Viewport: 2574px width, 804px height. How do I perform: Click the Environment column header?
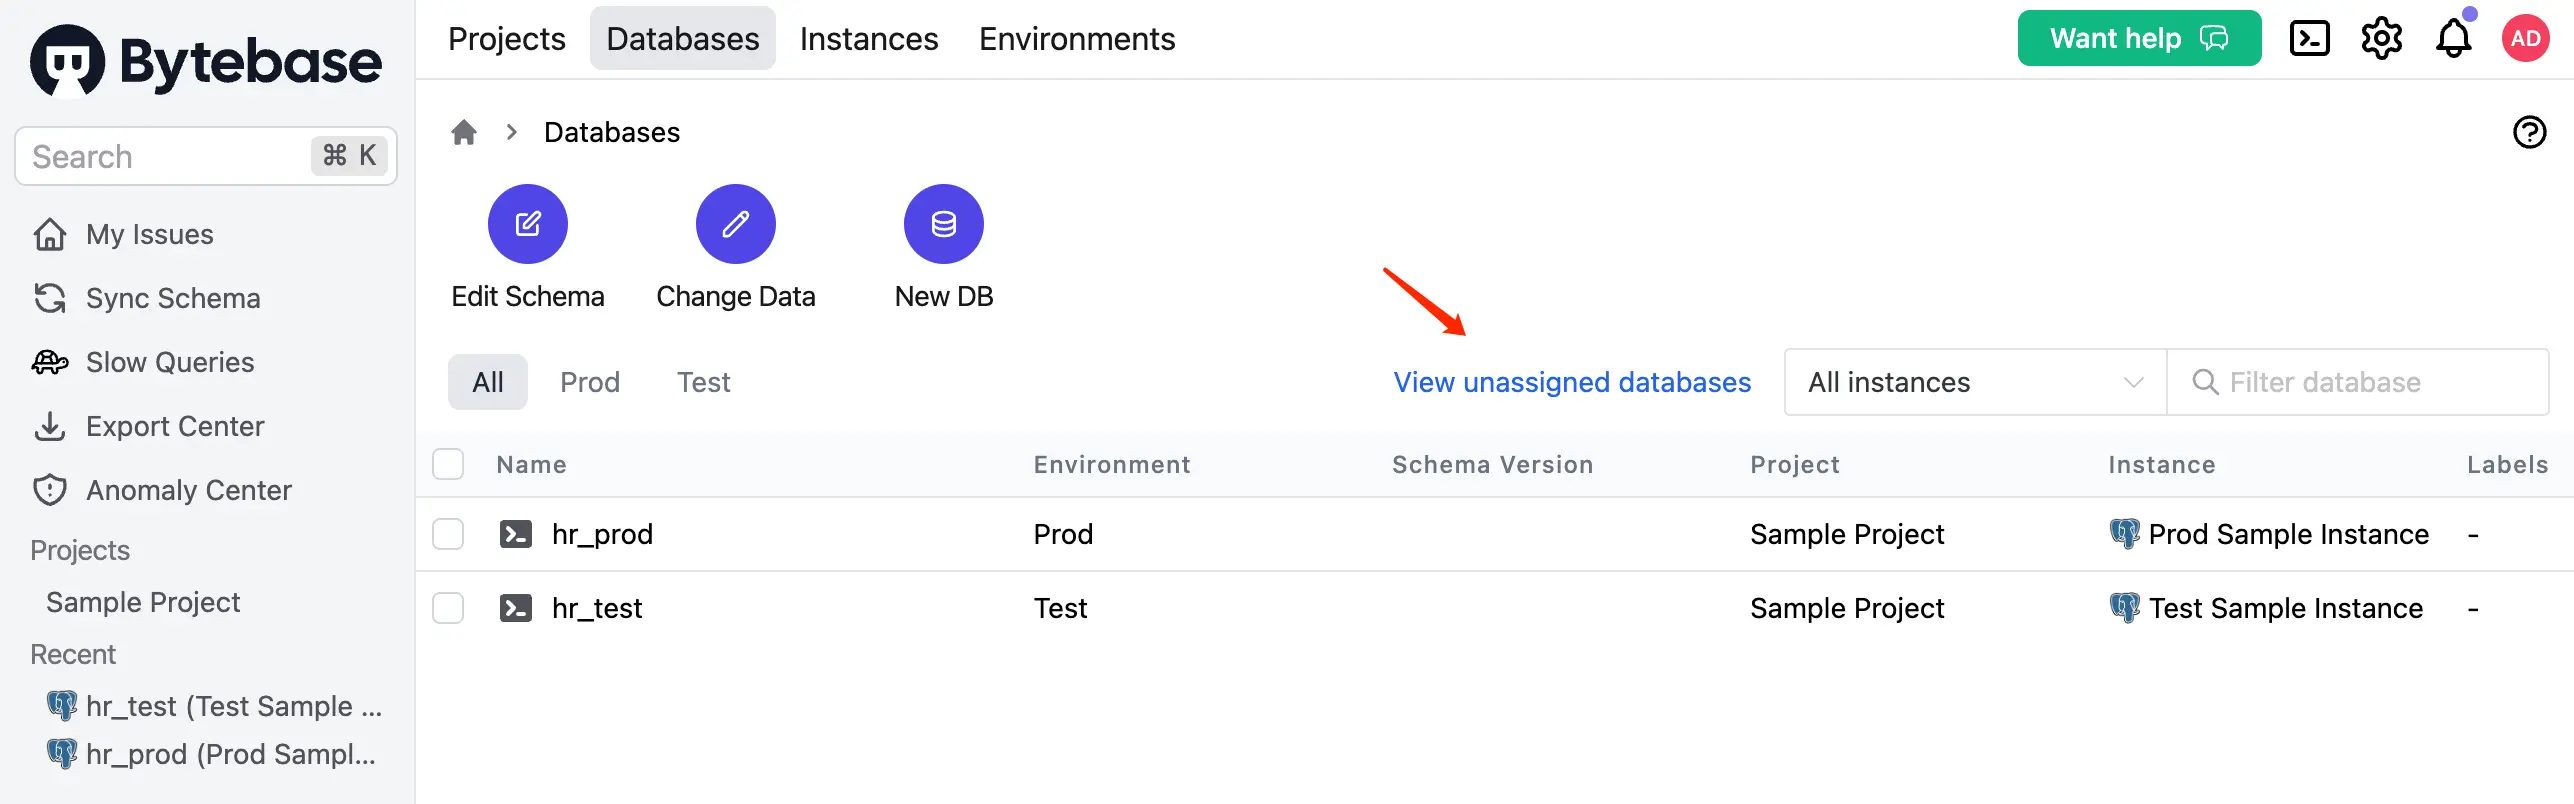tap(1112, 464)
